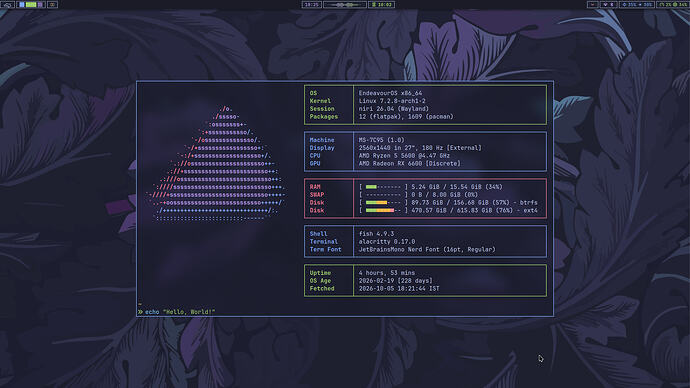The image size is (690, 388).
Task: Click the 'Fetched' label
Action: tap(322, 289)
